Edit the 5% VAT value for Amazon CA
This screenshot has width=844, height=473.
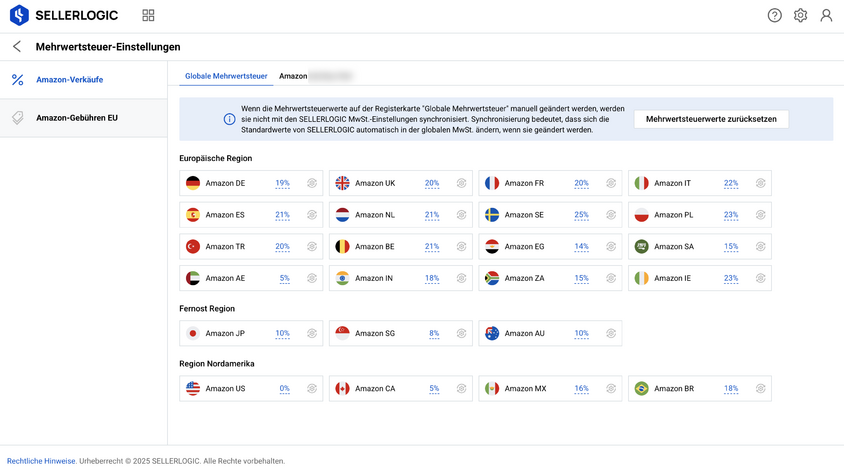tap(434, 389)
